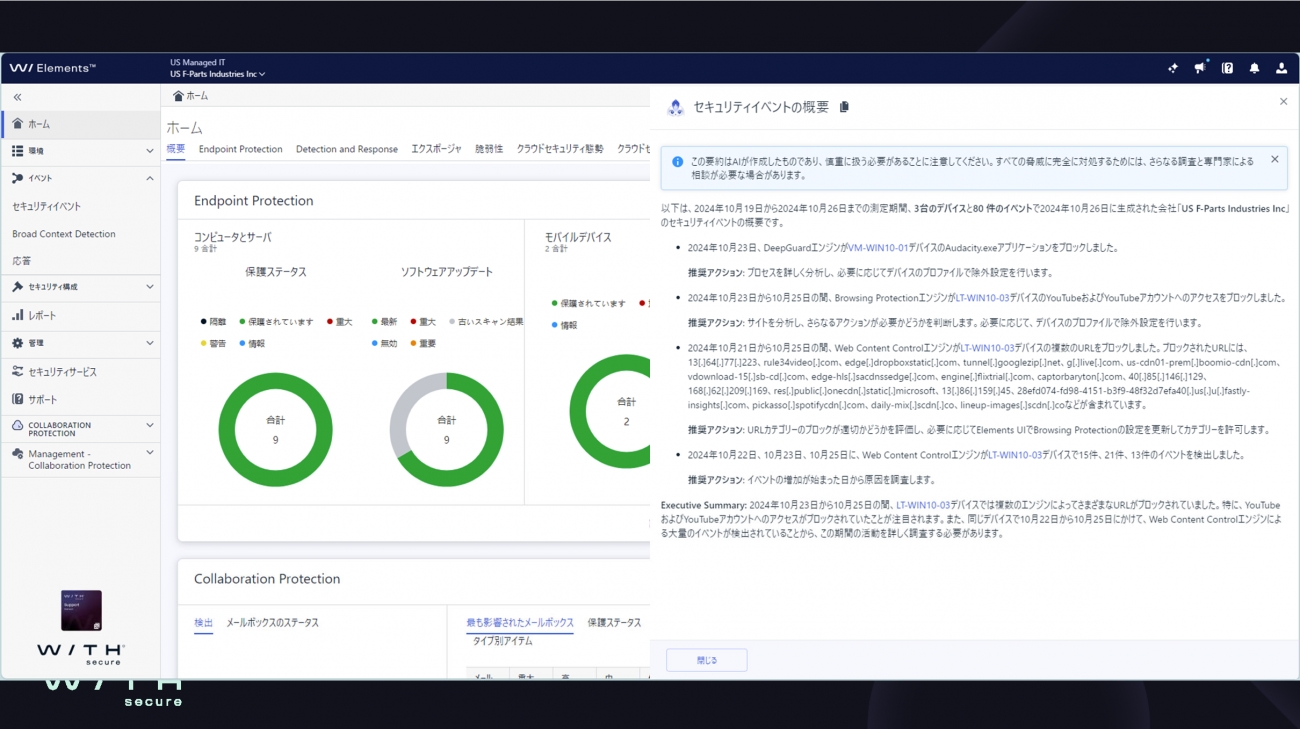Collapse the sidebar with double-chevron icon
The height and width of the screenshot is (729, 1300).
click(x=17, y=97)
